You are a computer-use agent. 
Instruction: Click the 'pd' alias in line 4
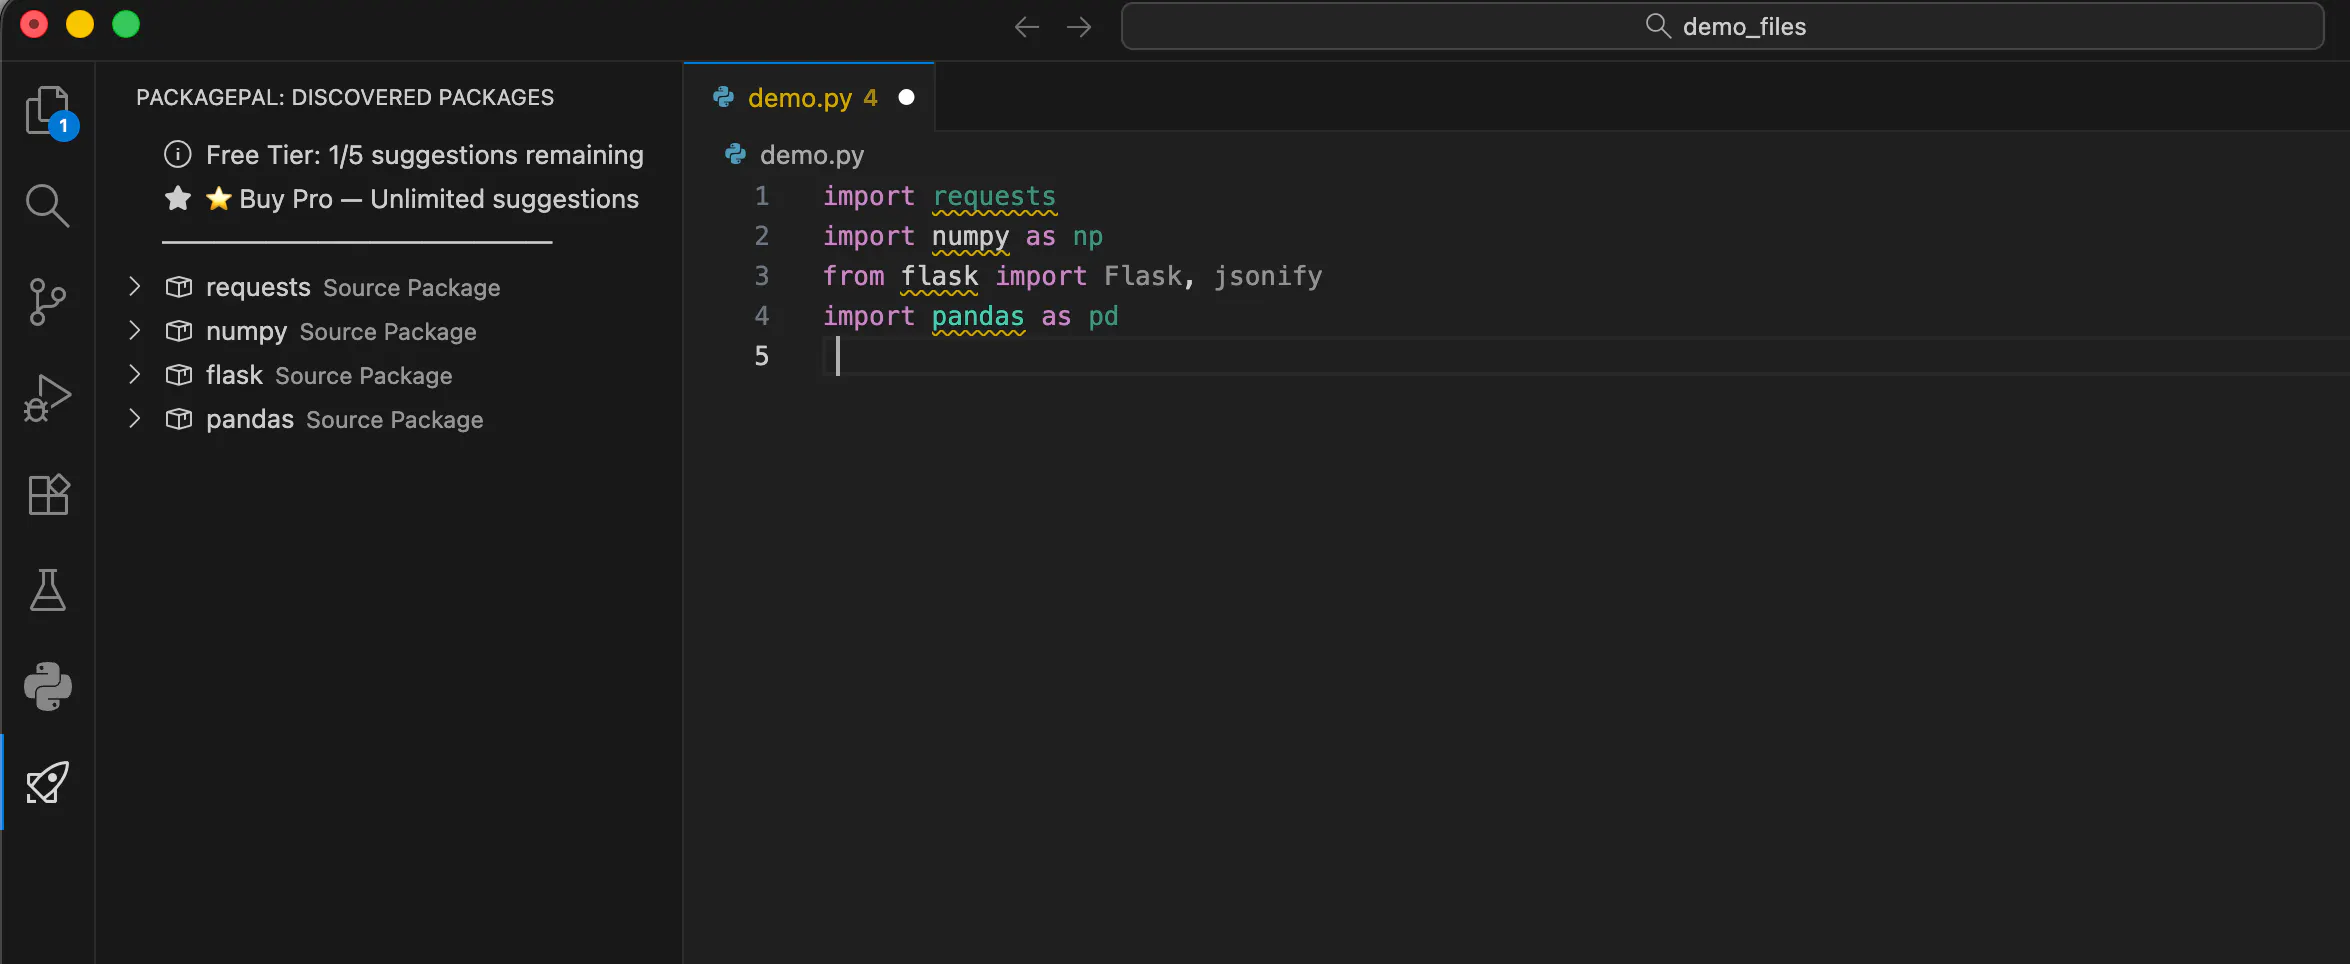(1103, 316)
